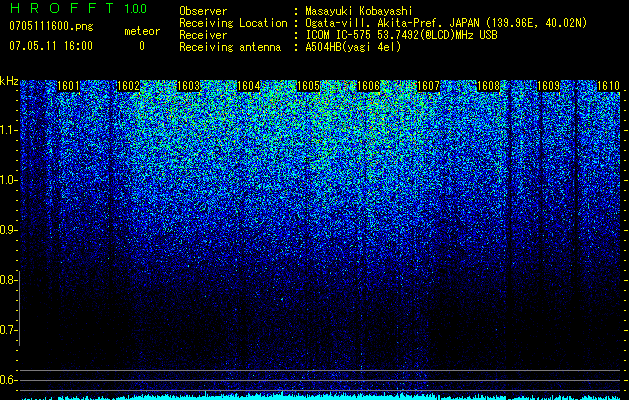This screenshot has width=629, height=400.
Task: Click the 'Receiver' field label
Action: click(x=203, y=35)
